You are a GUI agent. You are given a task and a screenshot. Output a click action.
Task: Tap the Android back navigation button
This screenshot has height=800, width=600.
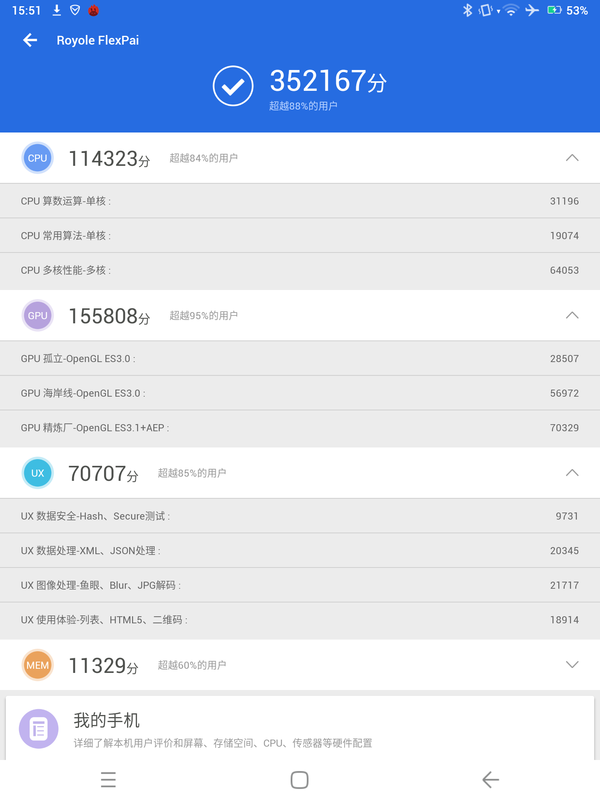[x=490, y=780]
